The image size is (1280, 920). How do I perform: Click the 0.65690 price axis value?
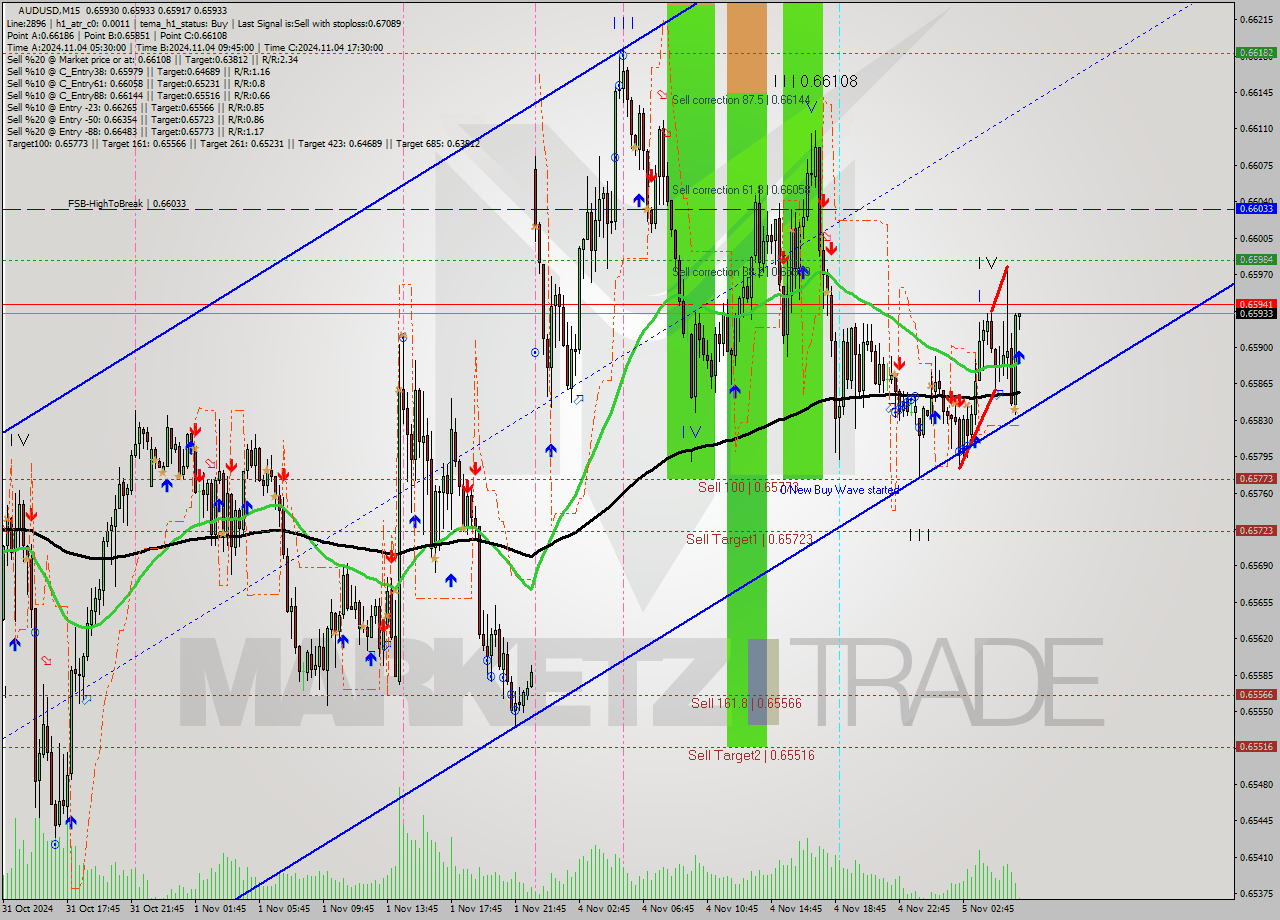tap(1256, 566)
